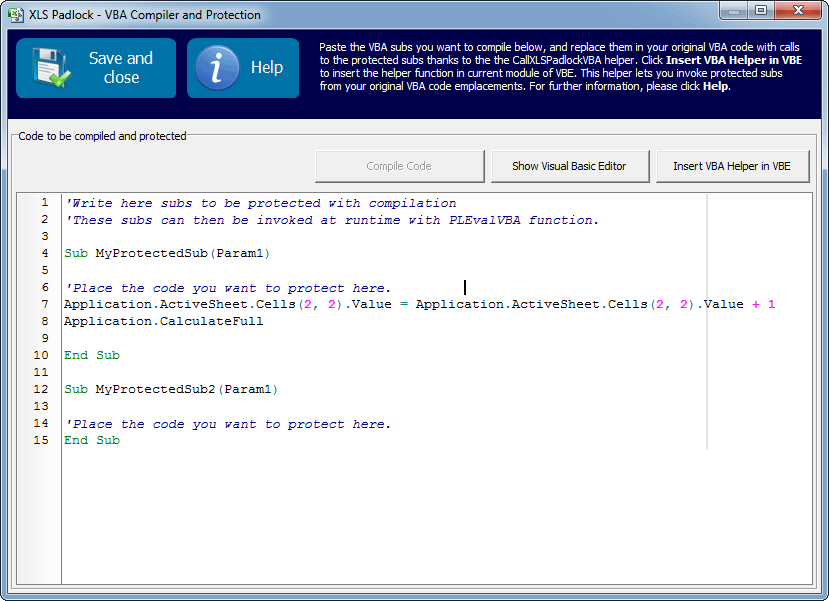Viewport: 829px width, 601px height.
Task: Click the Compile Code button
Action: (x=399, y=167)
